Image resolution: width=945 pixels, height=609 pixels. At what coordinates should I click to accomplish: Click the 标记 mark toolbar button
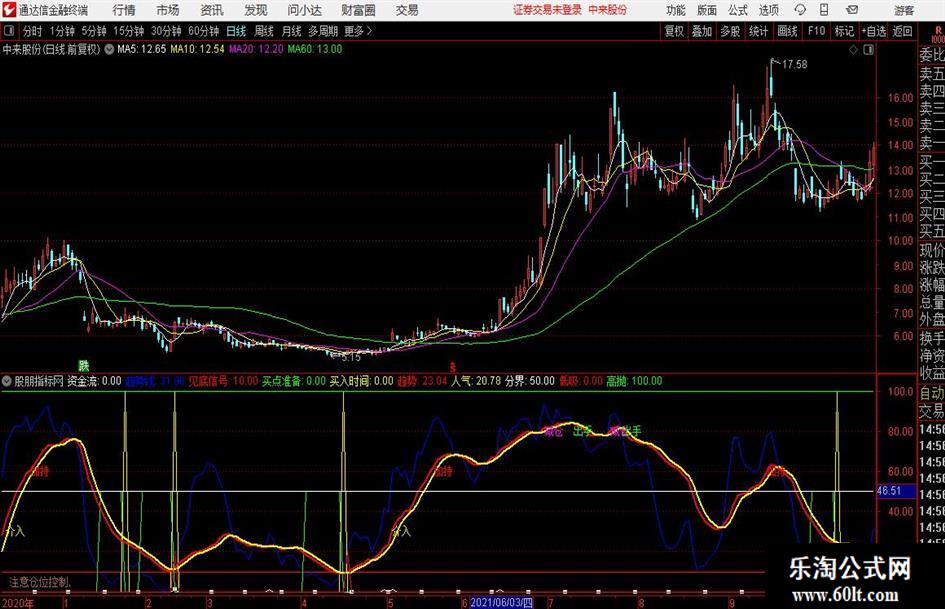[x=844, y=31]
